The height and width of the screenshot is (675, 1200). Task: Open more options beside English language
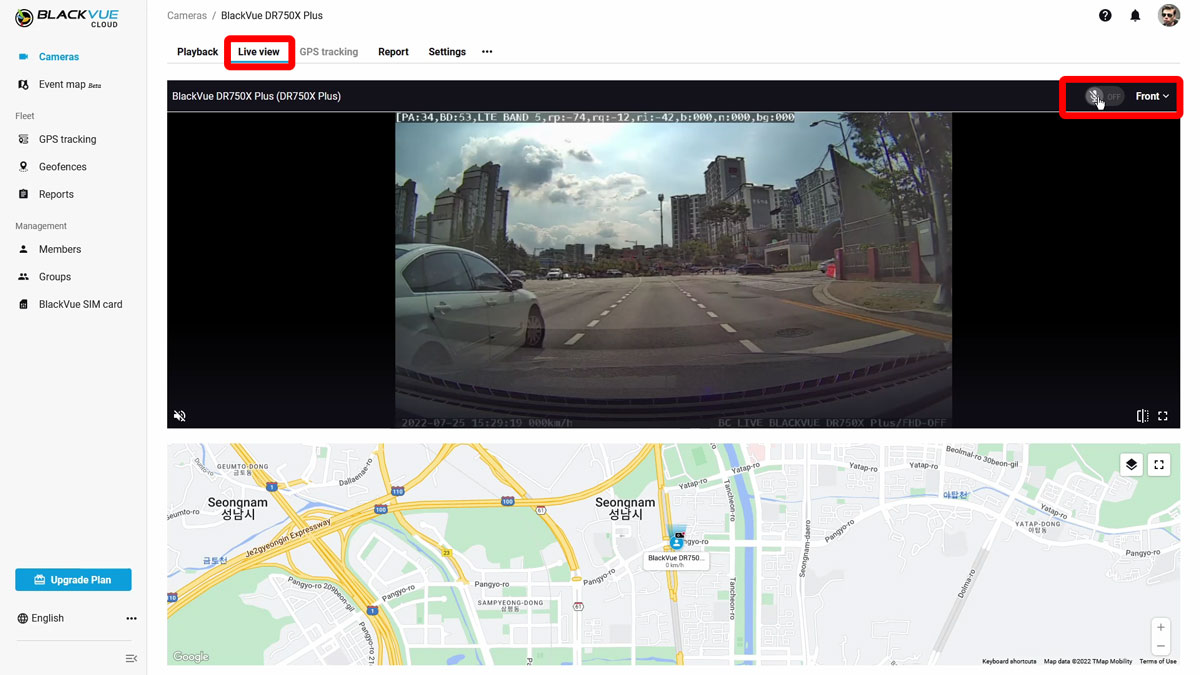131,619
